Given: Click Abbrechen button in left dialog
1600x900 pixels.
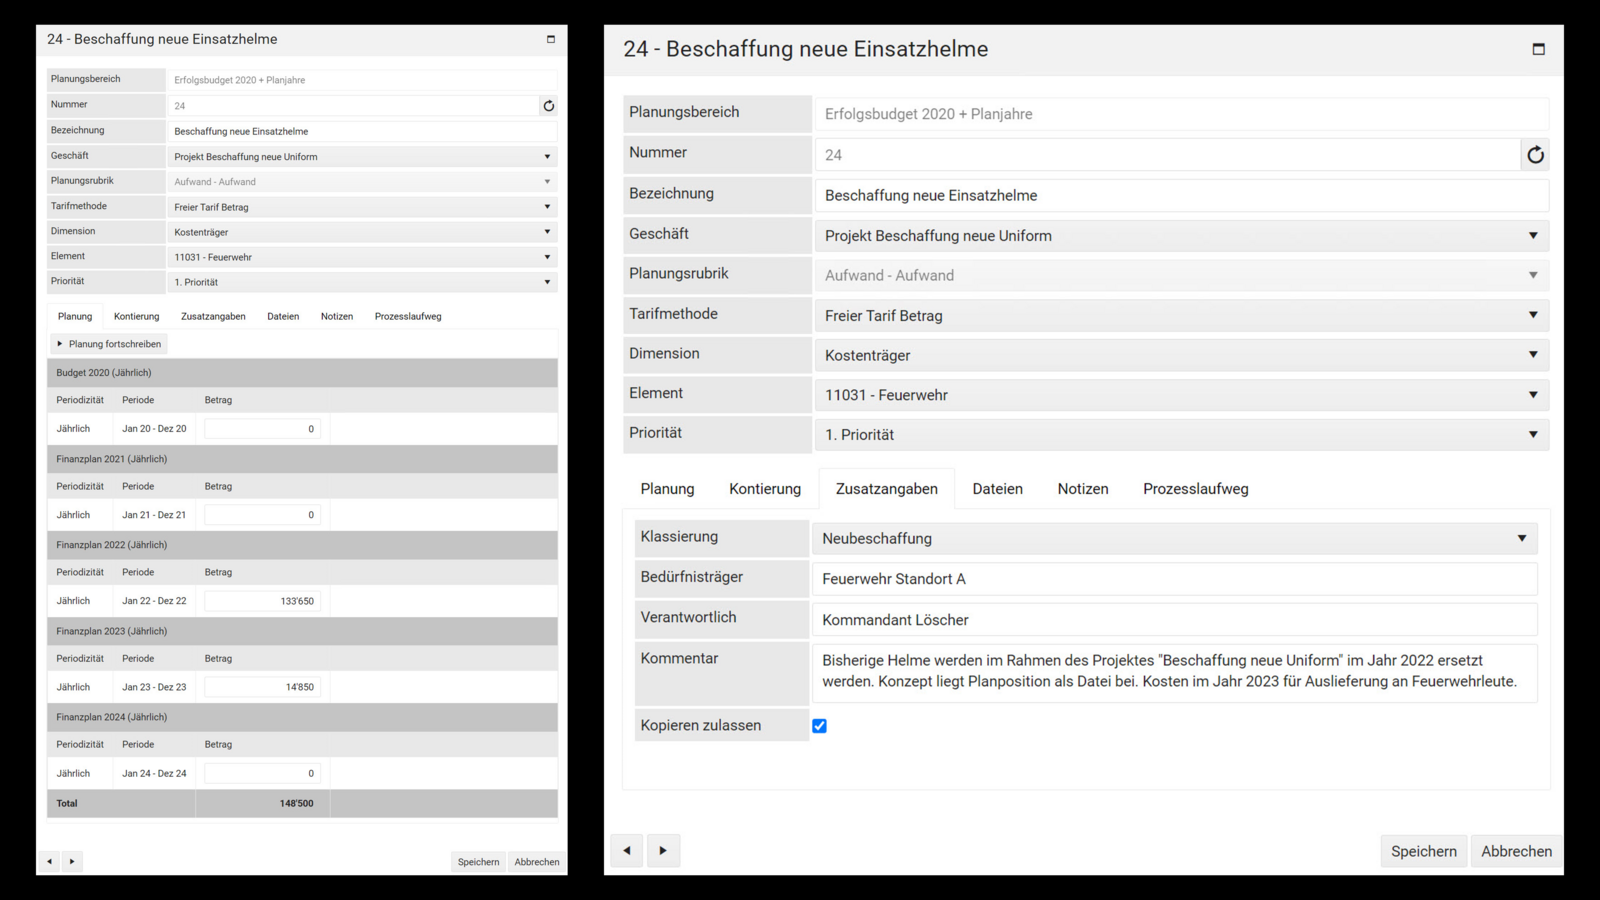Looking at the screenshot, I should tap(536, 862).
